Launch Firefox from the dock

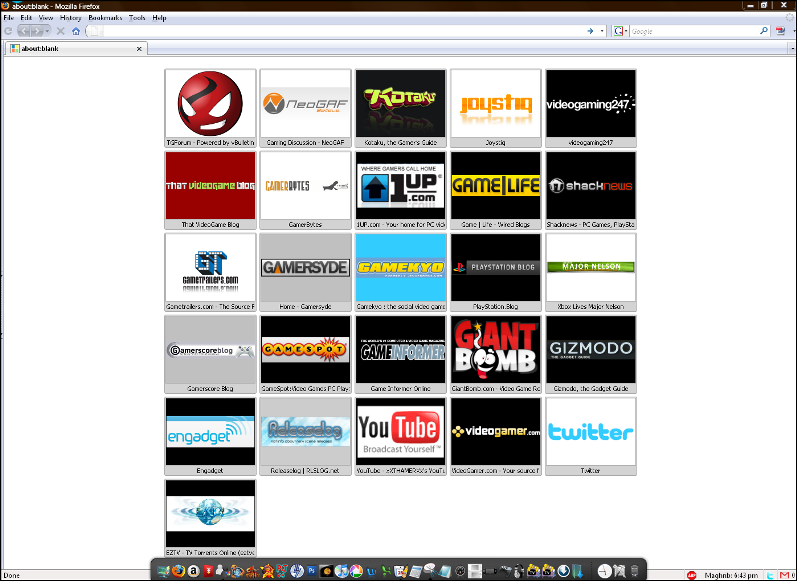pyautogui.click(x=178, y=571)
